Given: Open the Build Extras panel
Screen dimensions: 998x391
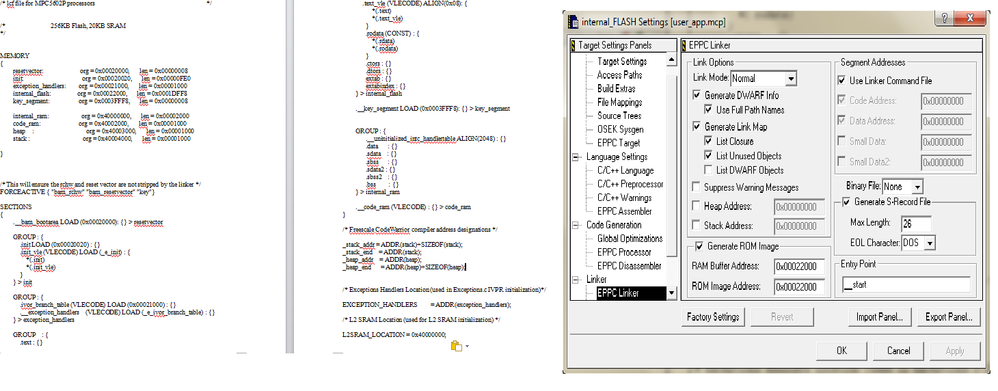Looking at the screenshot, I should pyautogui.click(x=615, y=89).
